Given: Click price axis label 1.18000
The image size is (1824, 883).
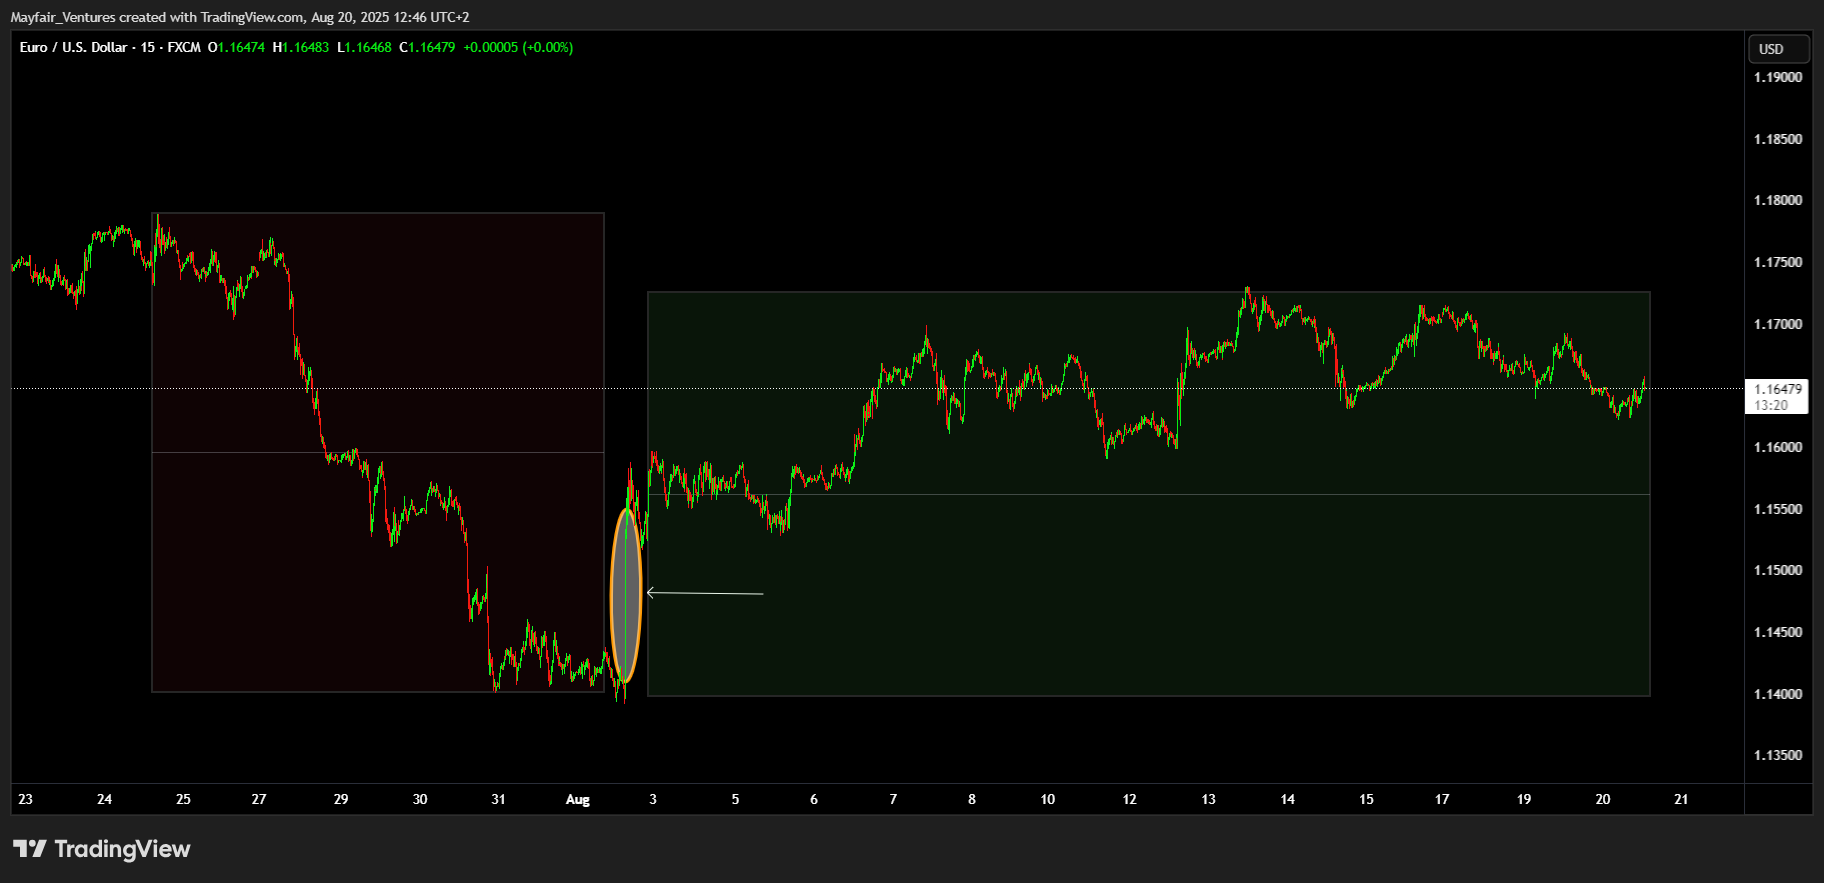Looking at the screenshot, I should point(1778,200).
